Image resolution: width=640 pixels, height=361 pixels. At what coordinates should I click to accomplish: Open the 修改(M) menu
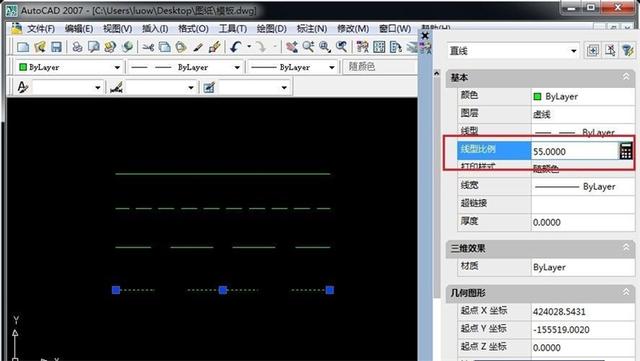point(353,29)
